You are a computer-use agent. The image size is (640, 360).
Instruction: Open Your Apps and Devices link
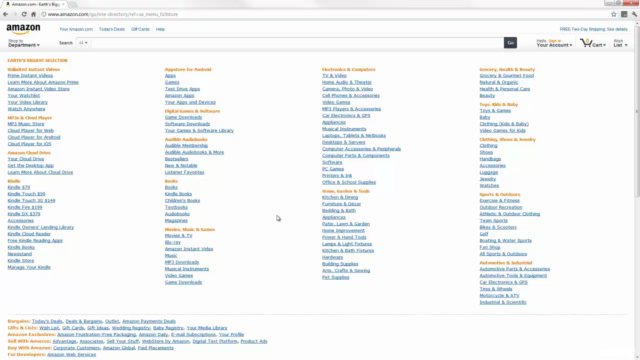click(x=190, y=102)
